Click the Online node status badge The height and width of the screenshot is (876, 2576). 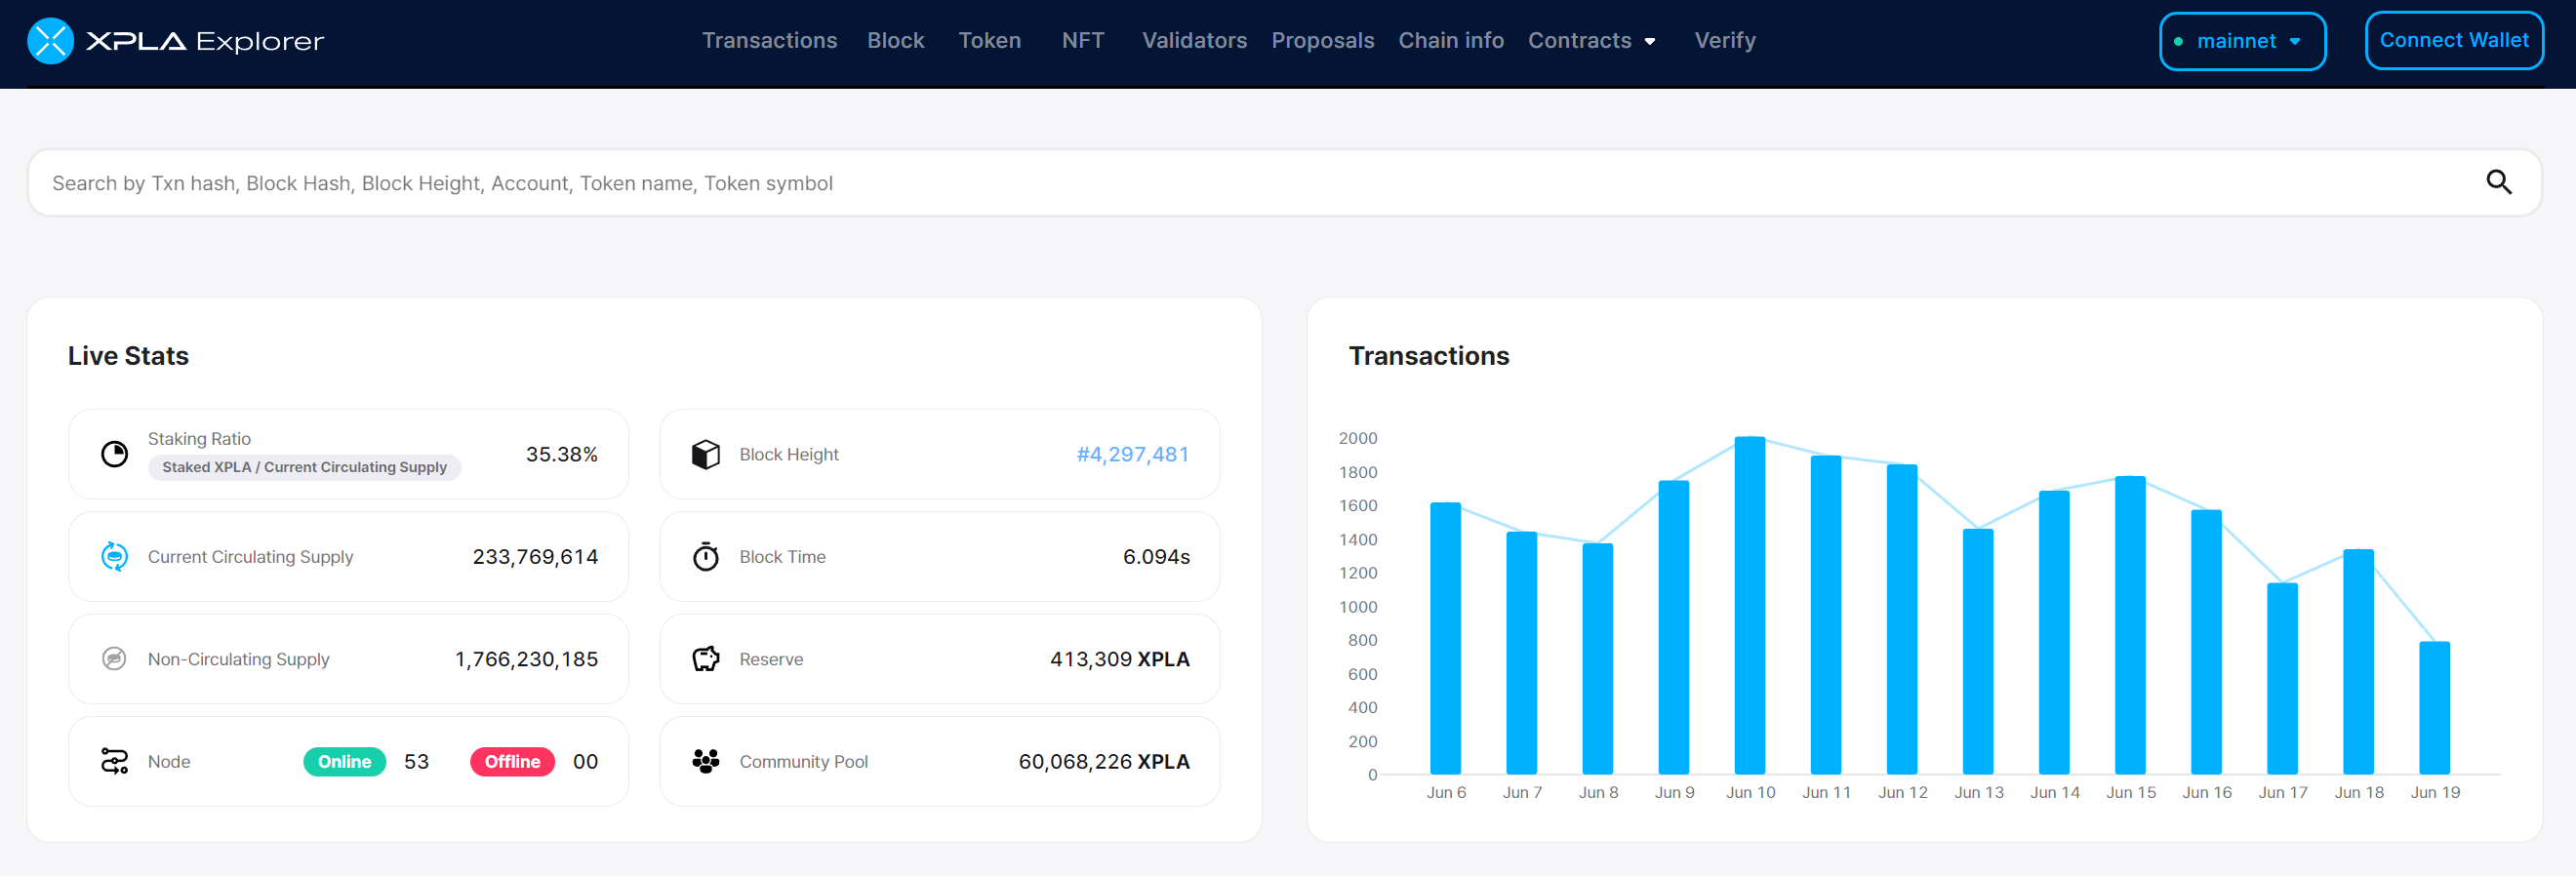point(344,761)
